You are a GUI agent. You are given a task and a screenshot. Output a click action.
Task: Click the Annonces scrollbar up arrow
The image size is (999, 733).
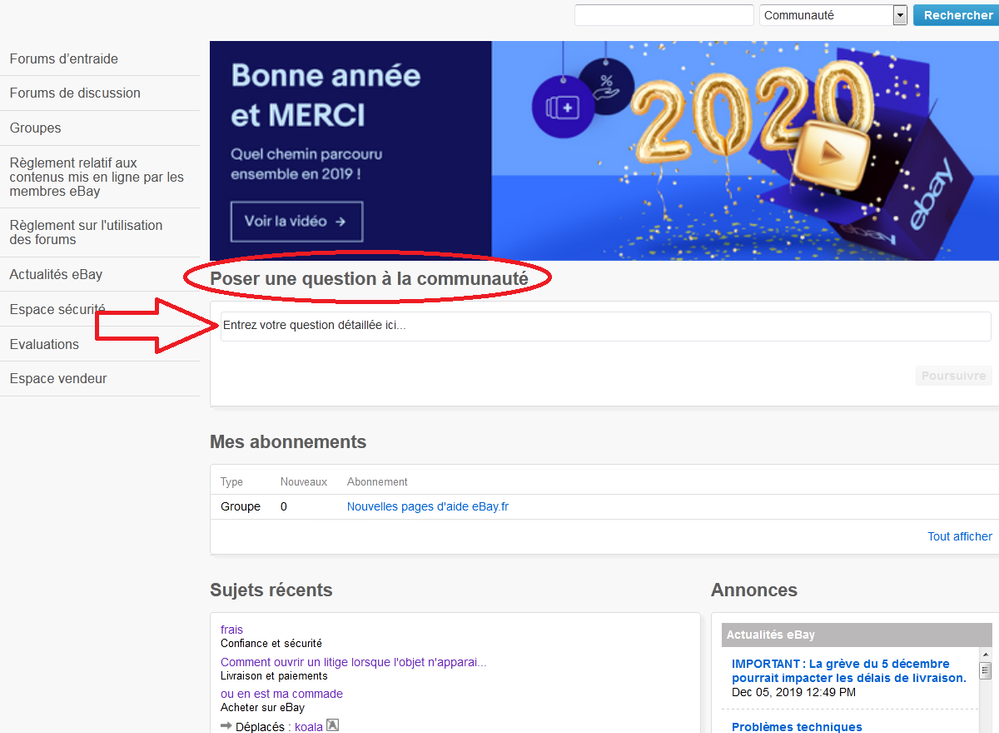tap(985, 655)
